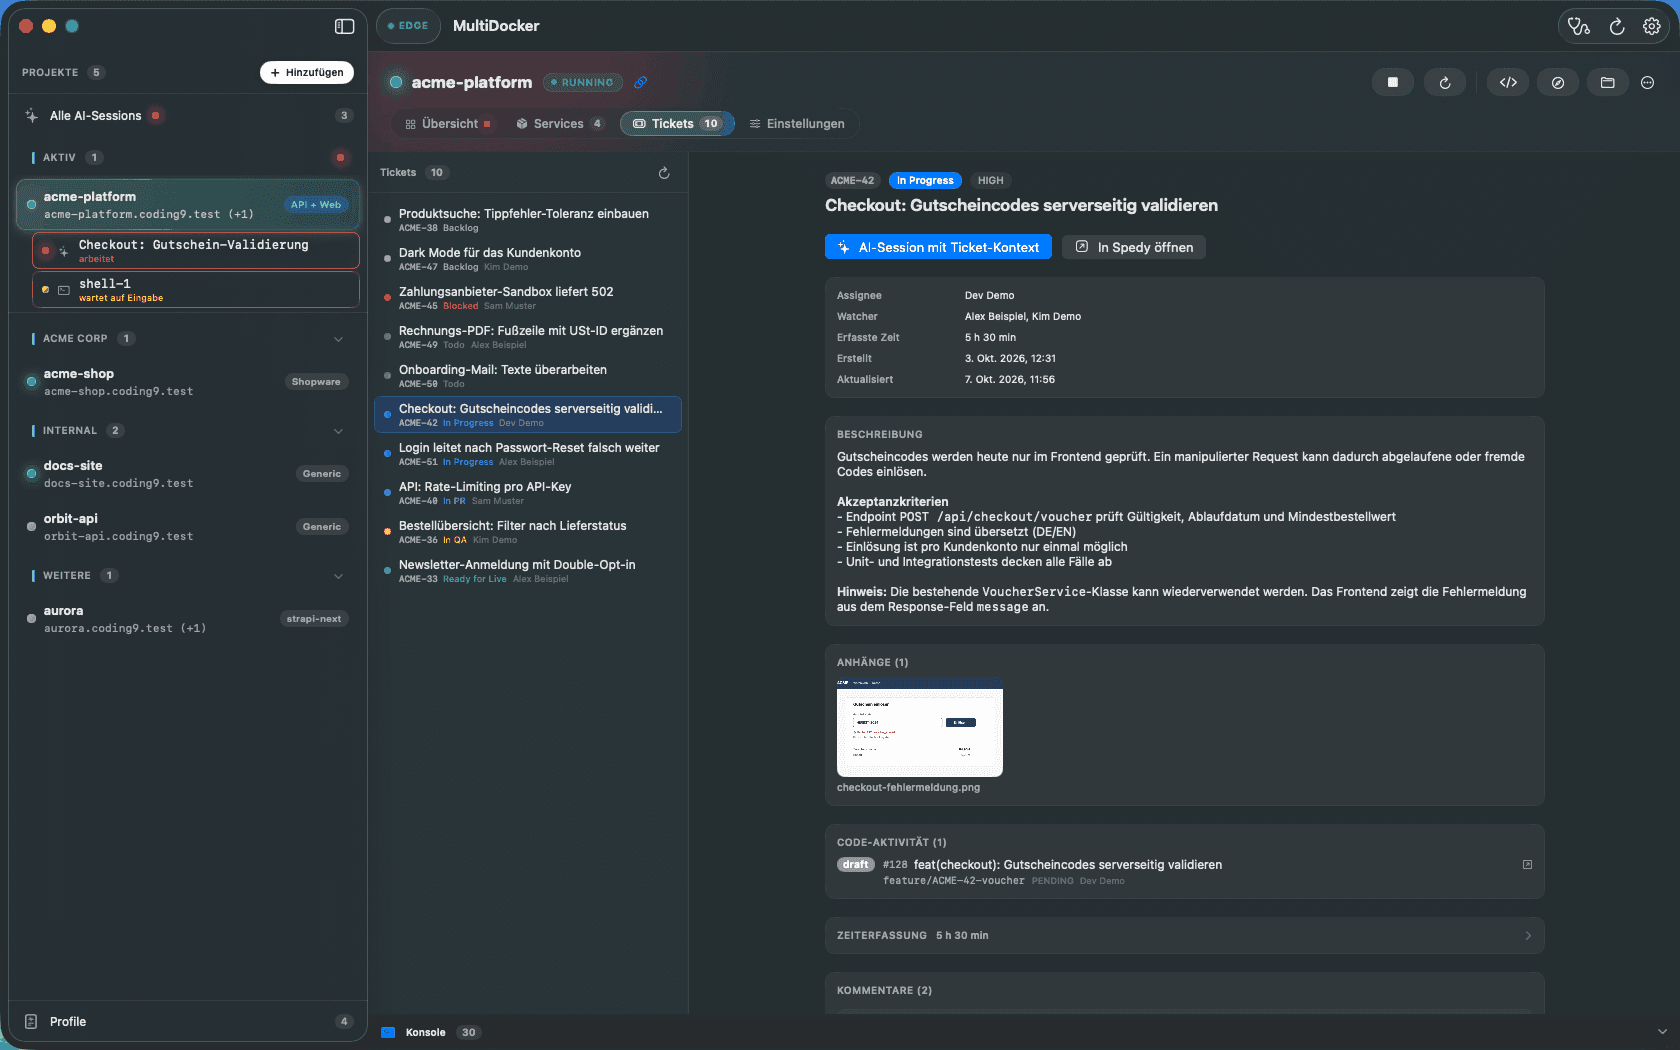
Task: Click the API + Web tag on acme-platform
Action: [316, 204]
